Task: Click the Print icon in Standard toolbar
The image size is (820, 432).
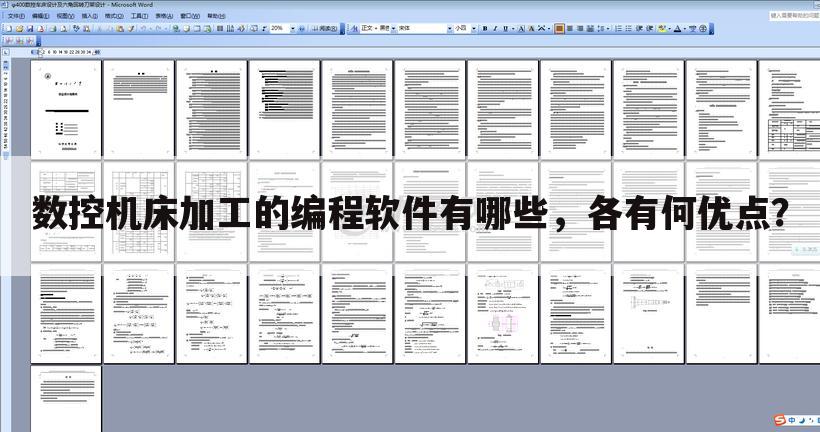Action: coord(53,29)
